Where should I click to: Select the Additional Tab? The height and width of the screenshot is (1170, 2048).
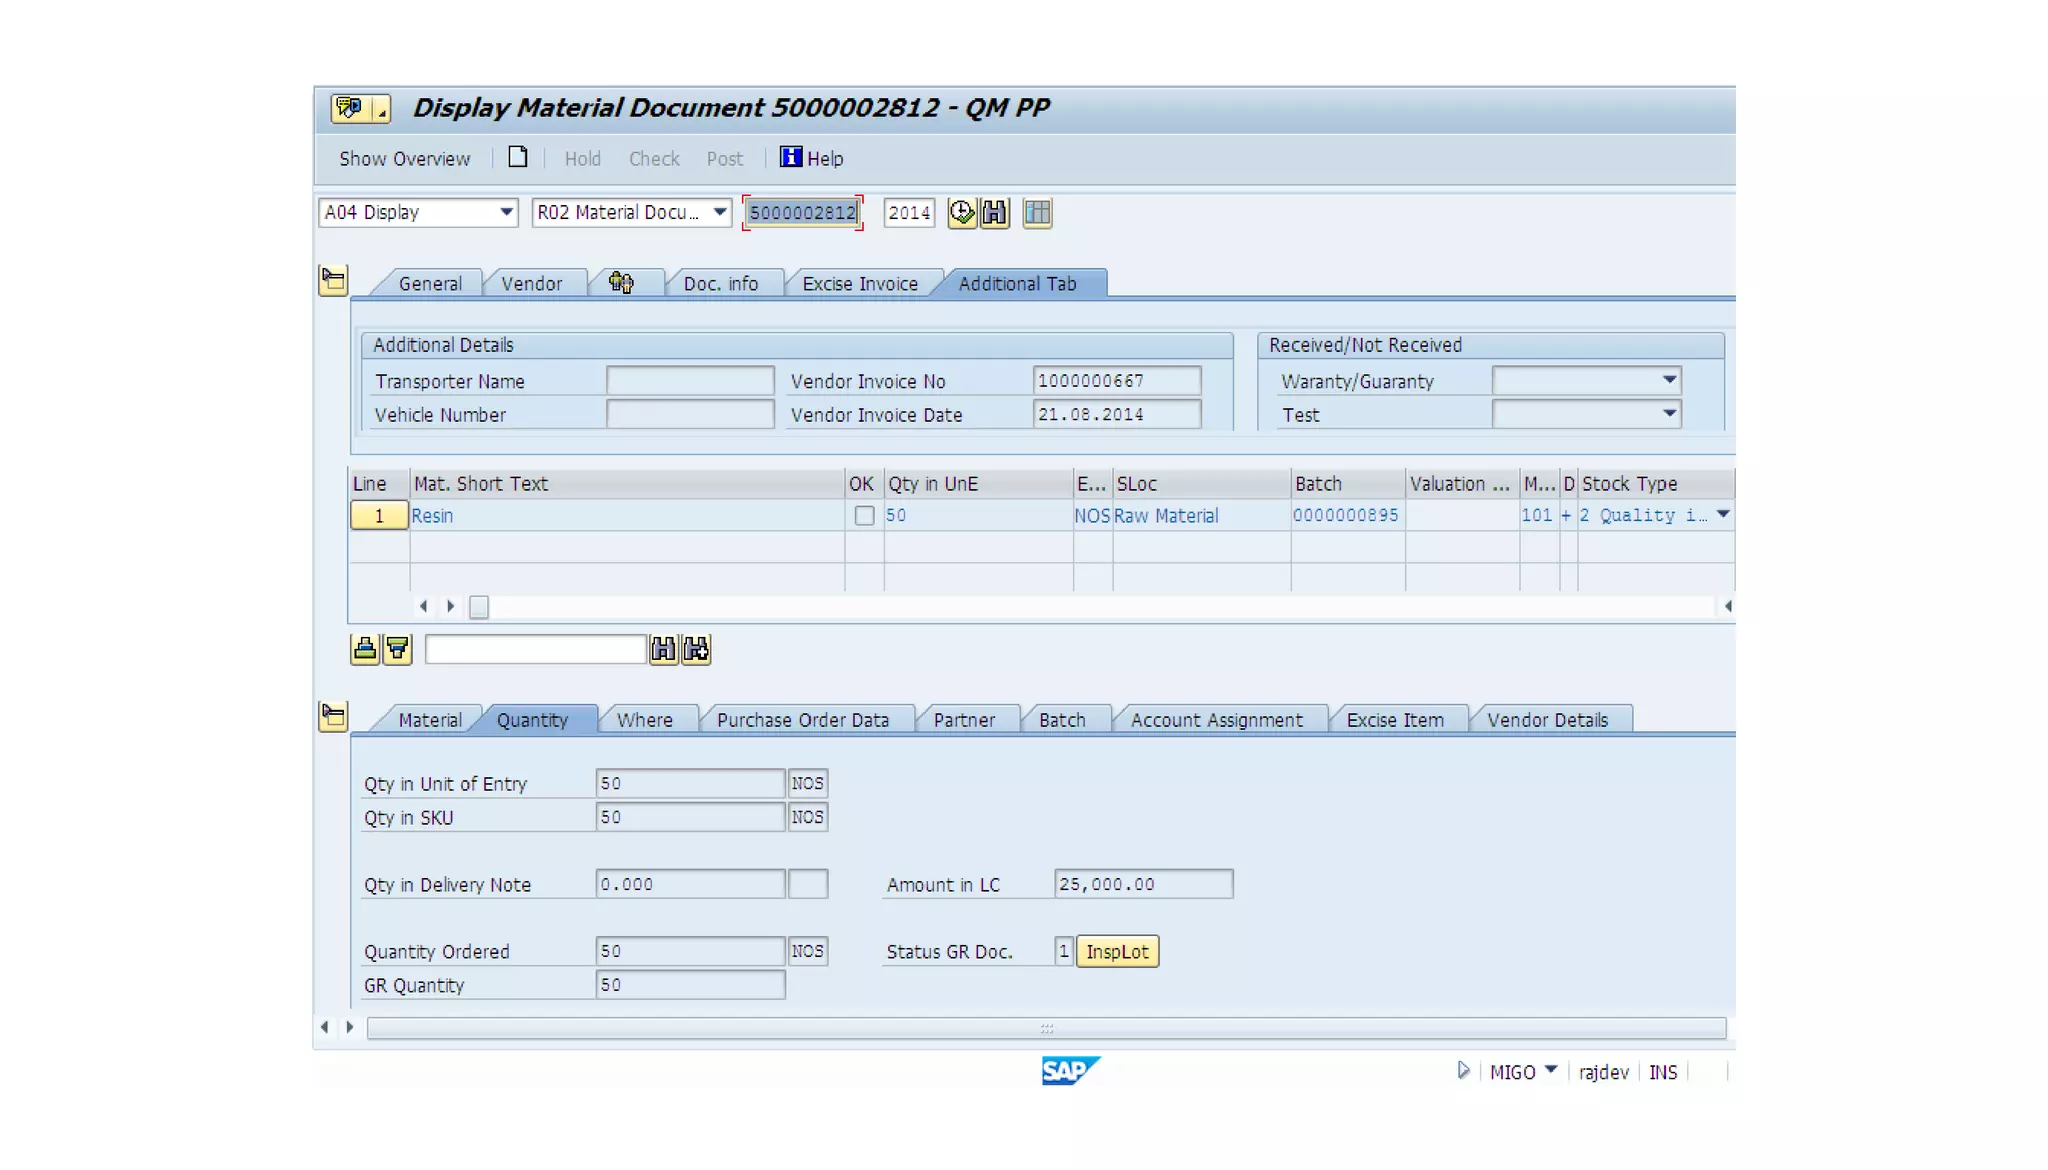pos(1017,283)
